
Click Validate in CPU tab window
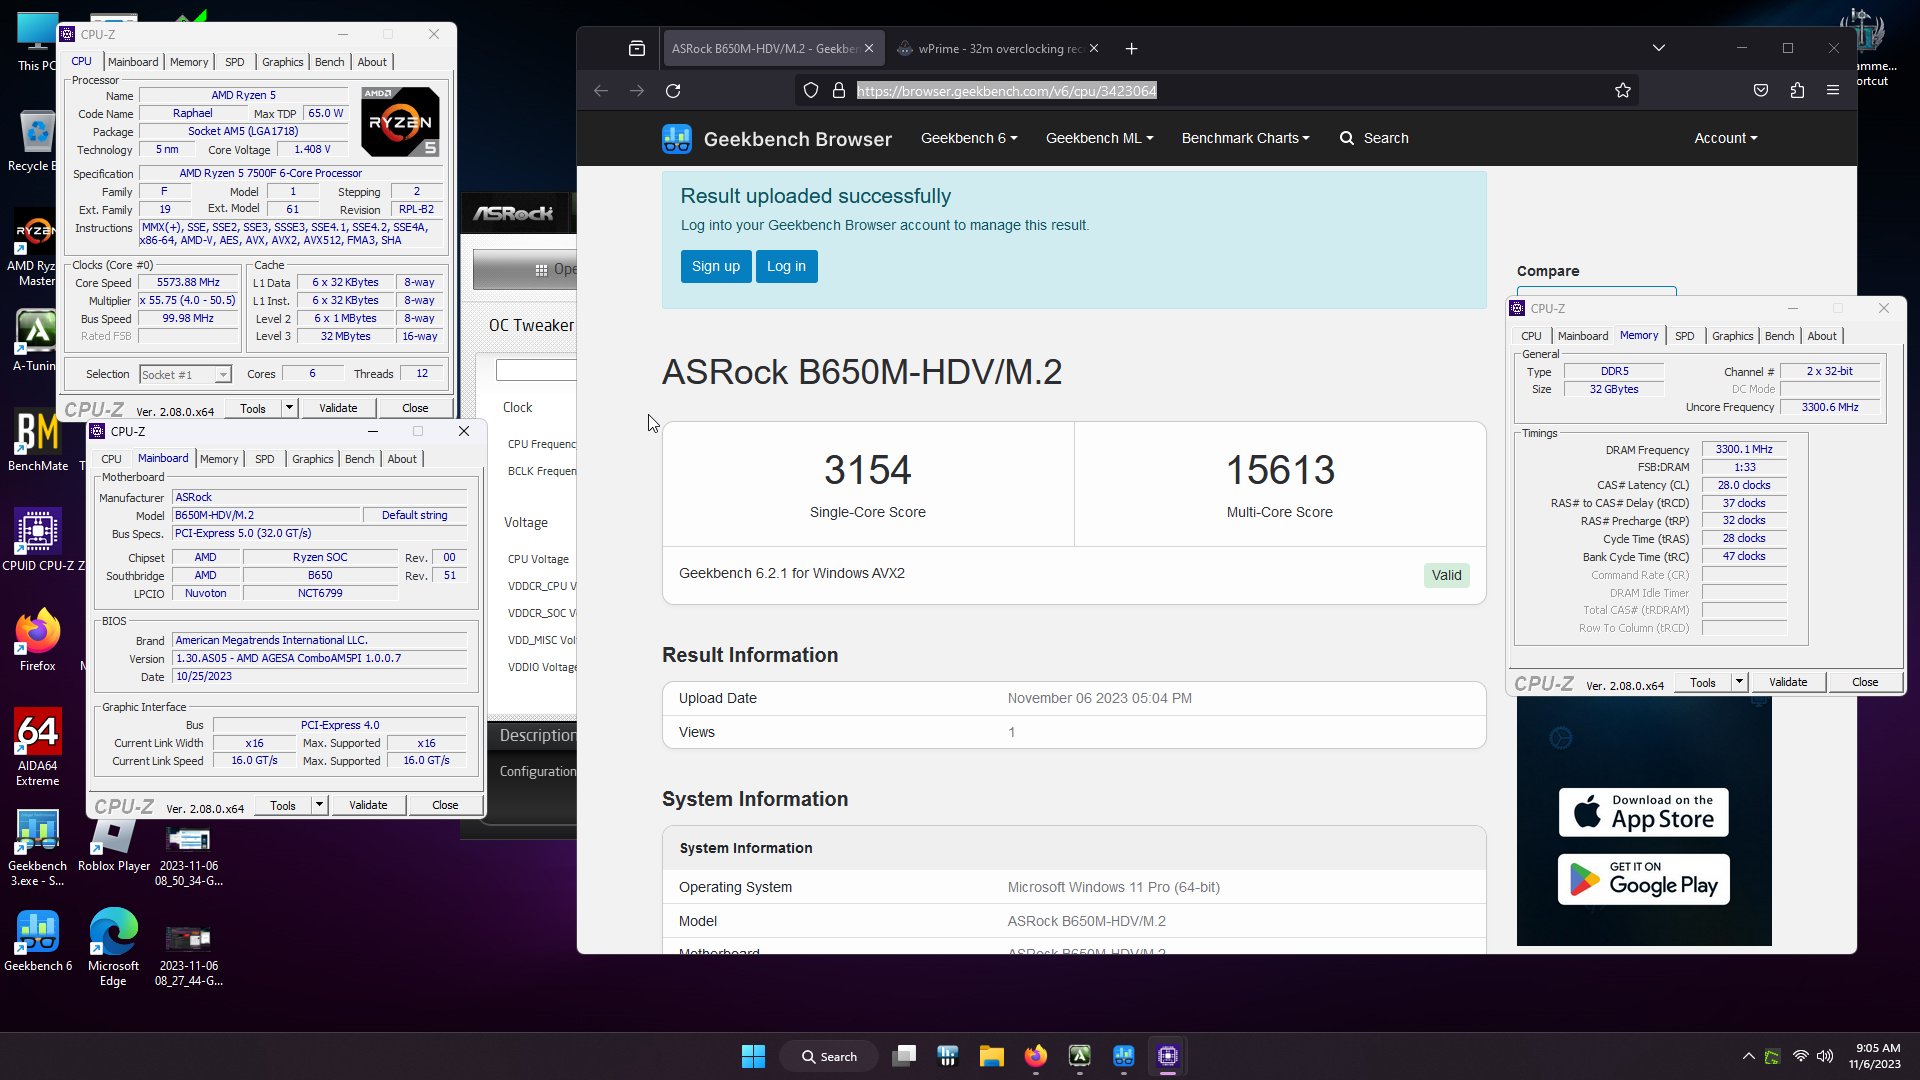(x=338, y=408)
